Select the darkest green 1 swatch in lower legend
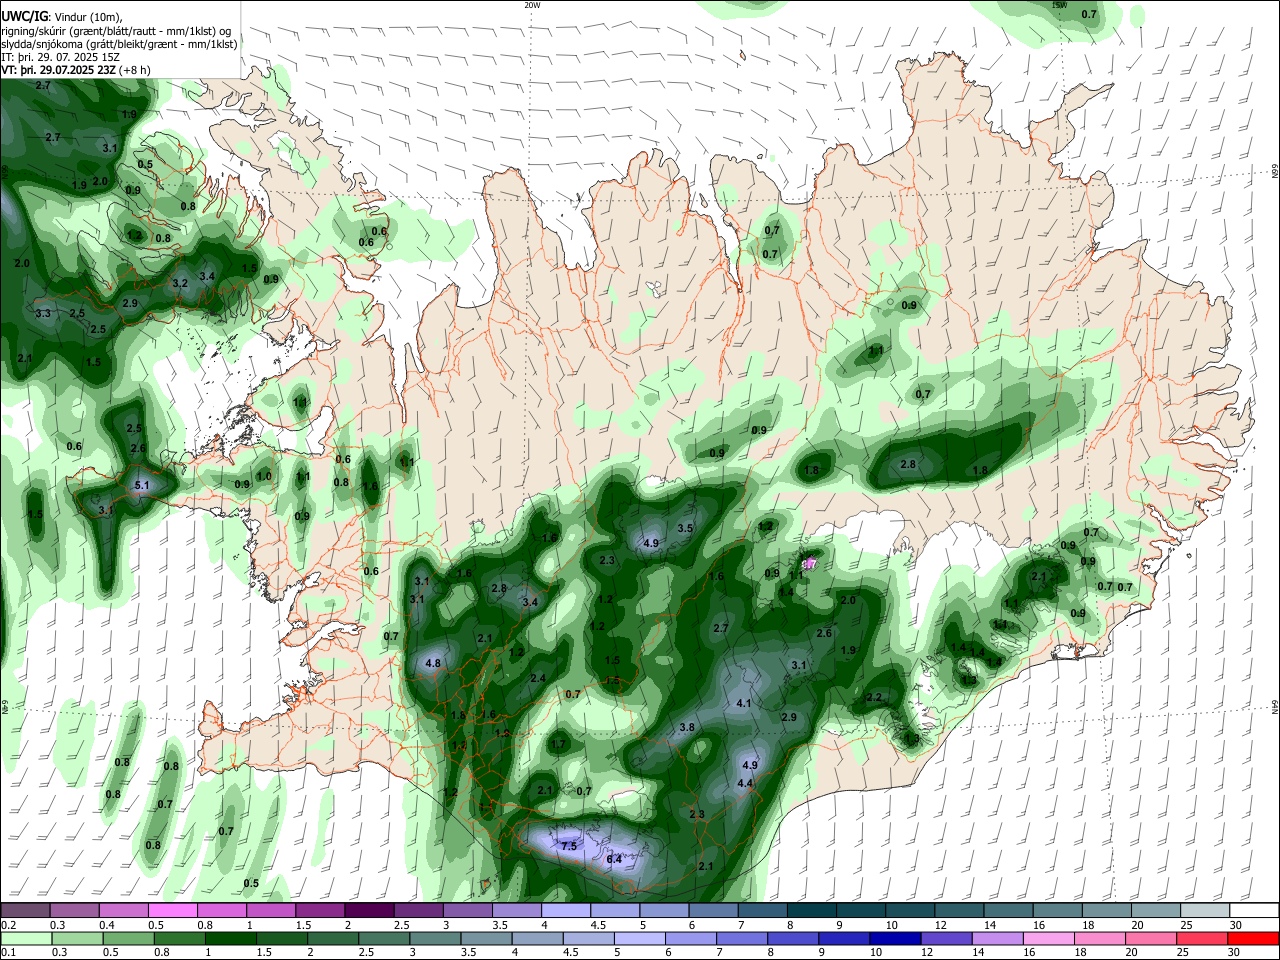Viewport: 1280px width, 960px height. 230,939
